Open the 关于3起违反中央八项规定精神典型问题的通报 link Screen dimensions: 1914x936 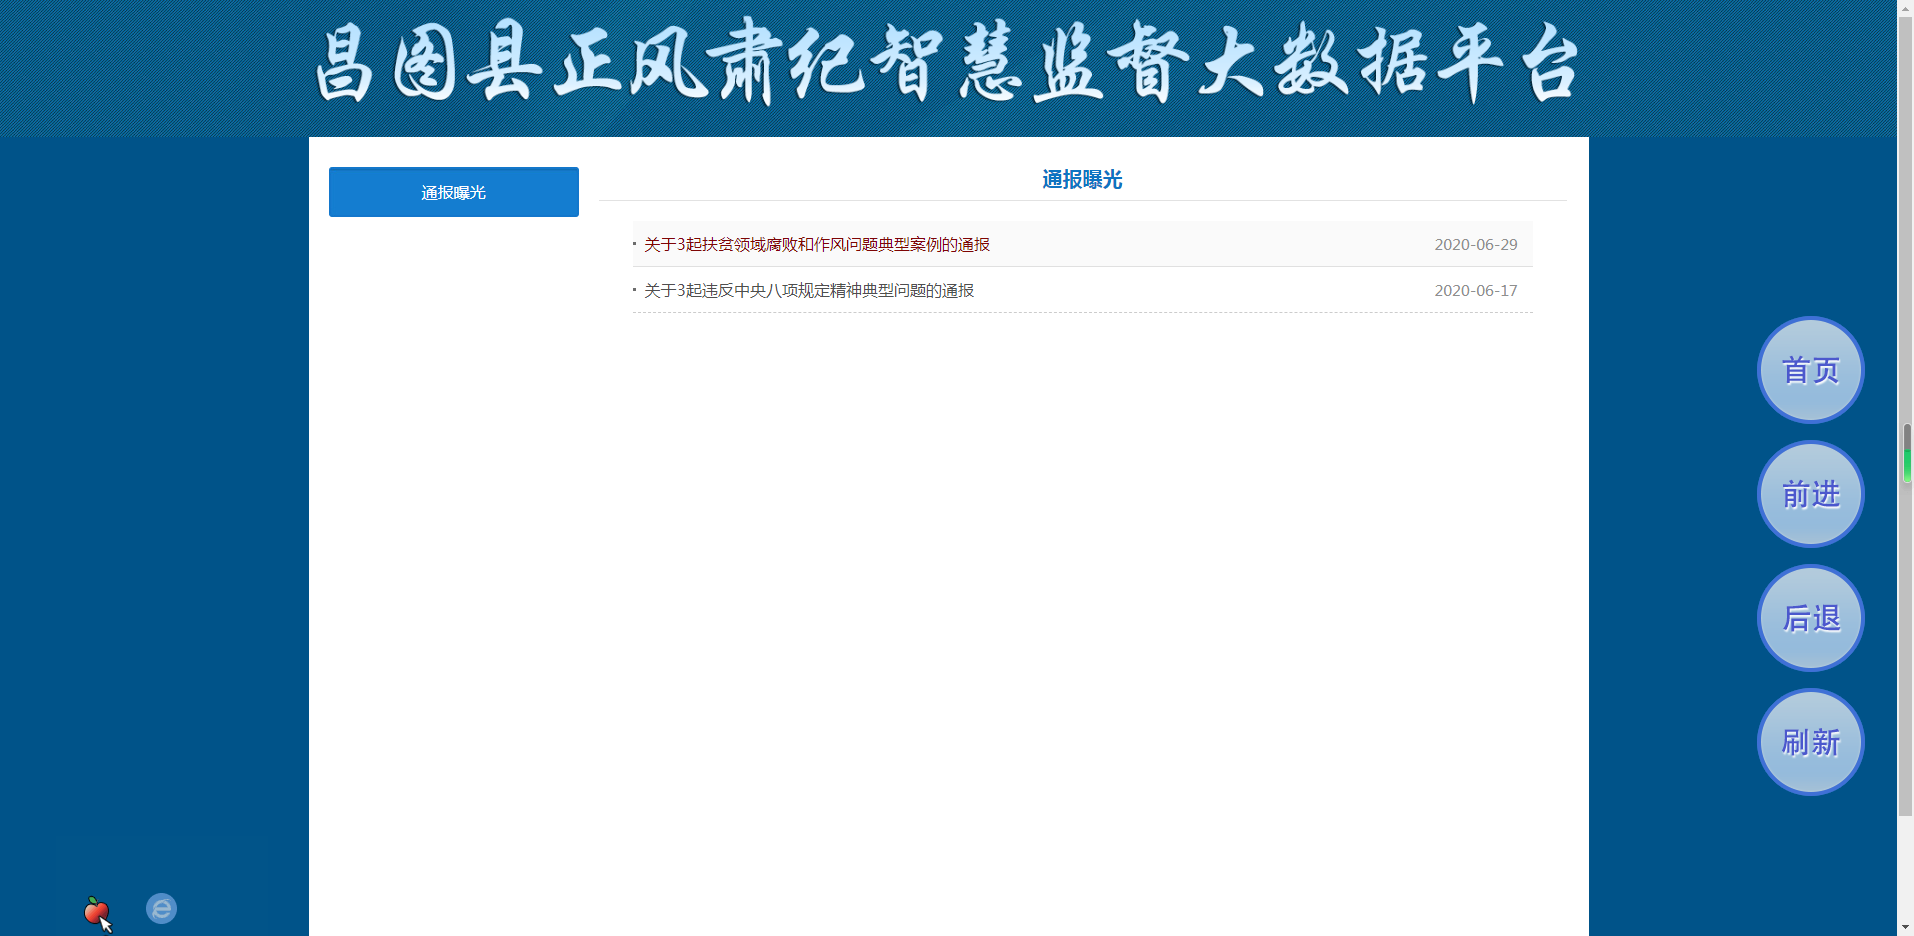[x=809, y=291]
